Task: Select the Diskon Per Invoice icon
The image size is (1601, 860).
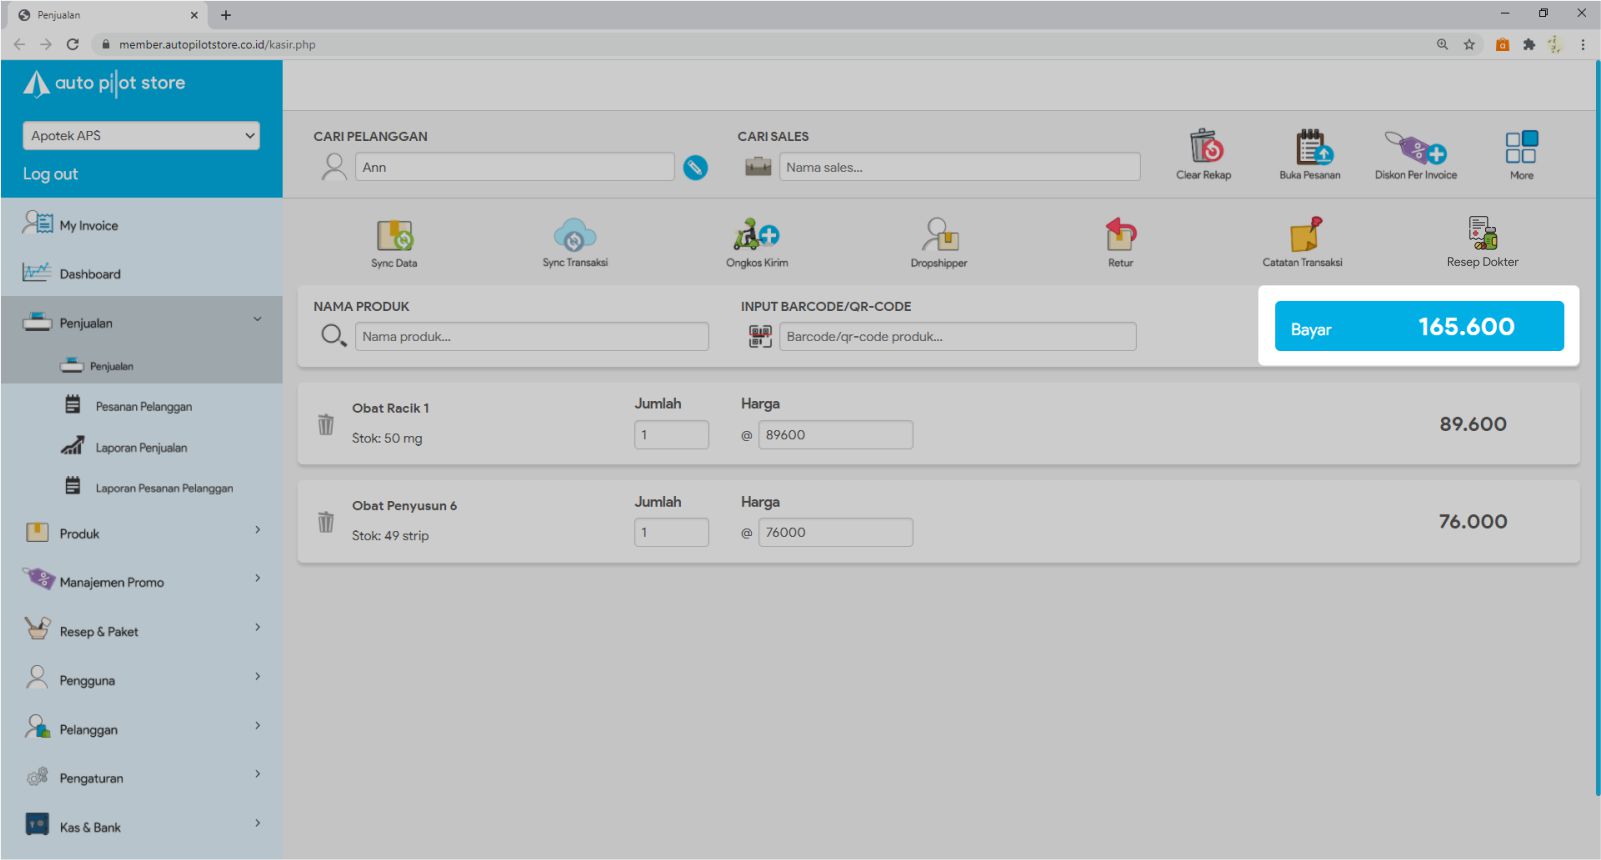Action: pyautogui.click(x=1415, y=148)
